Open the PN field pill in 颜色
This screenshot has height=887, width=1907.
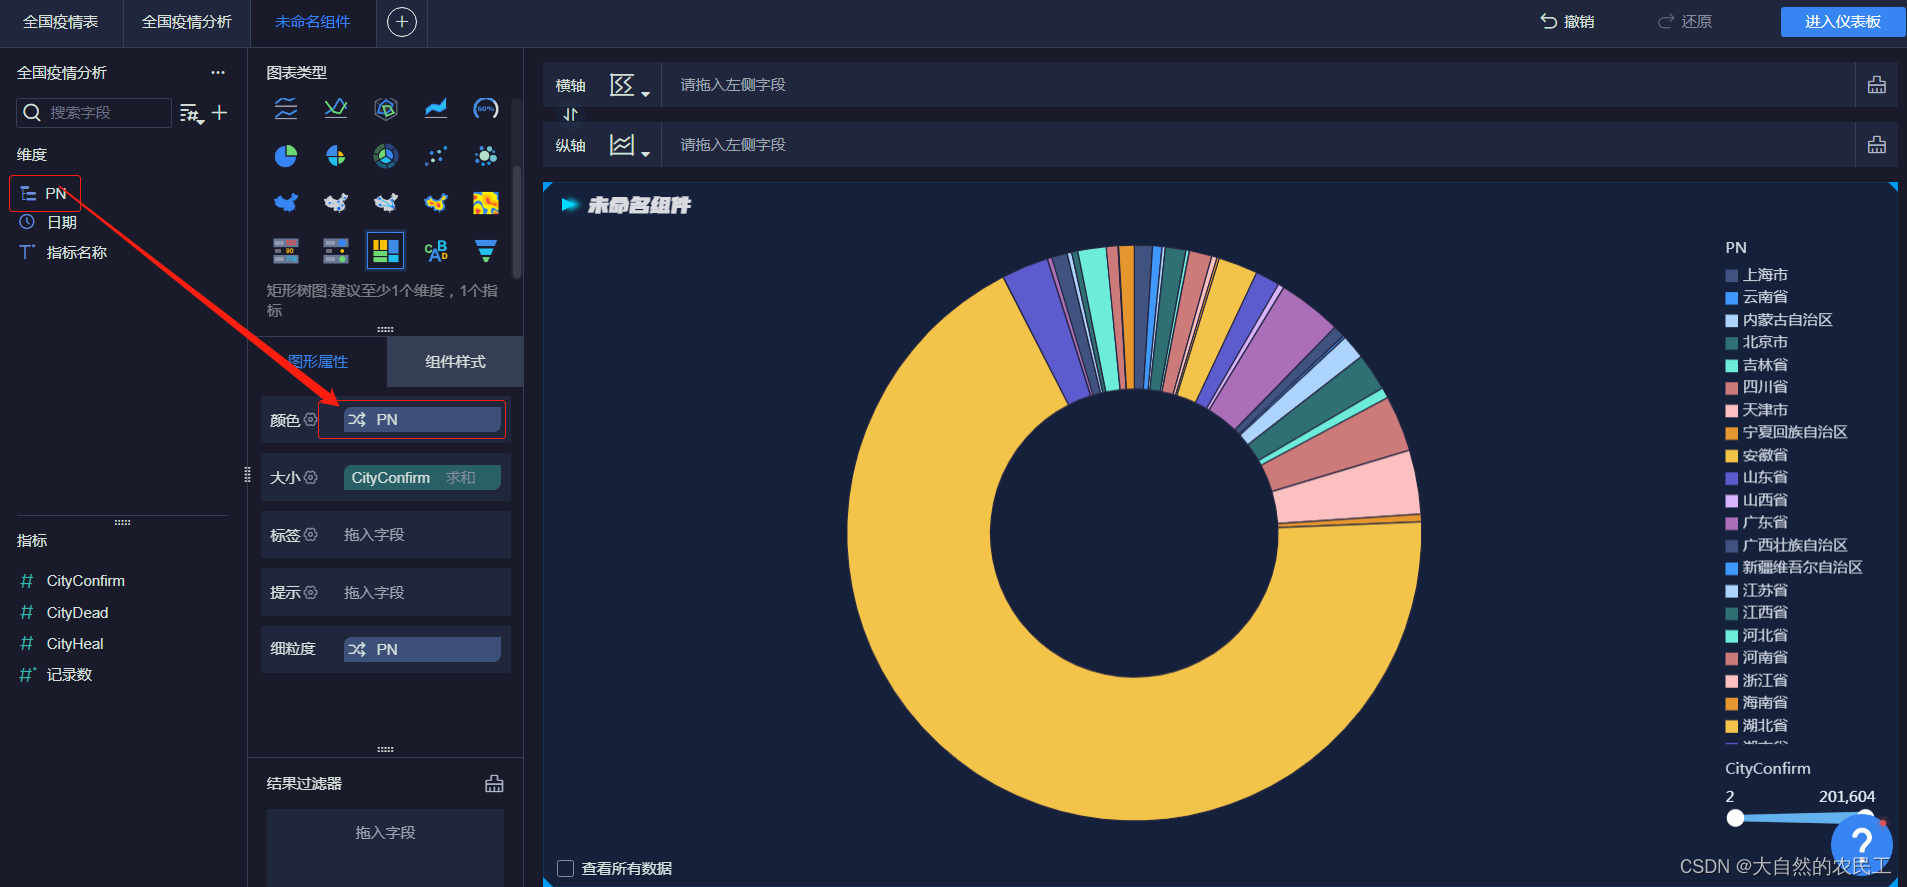(422, 420)
